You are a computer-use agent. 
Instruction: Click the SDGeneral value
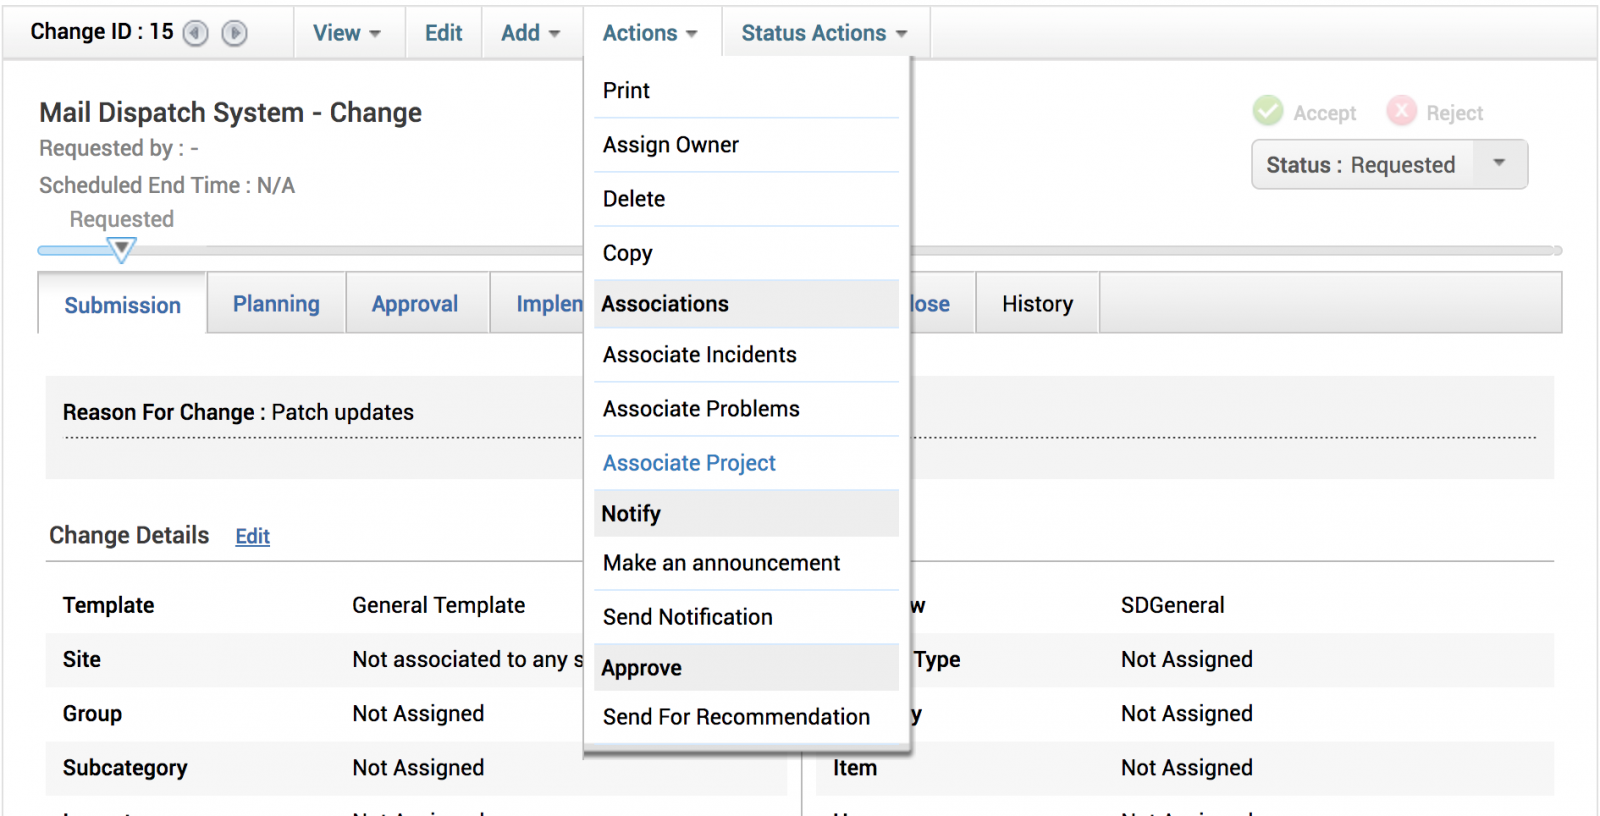[x=1173, y=605]
